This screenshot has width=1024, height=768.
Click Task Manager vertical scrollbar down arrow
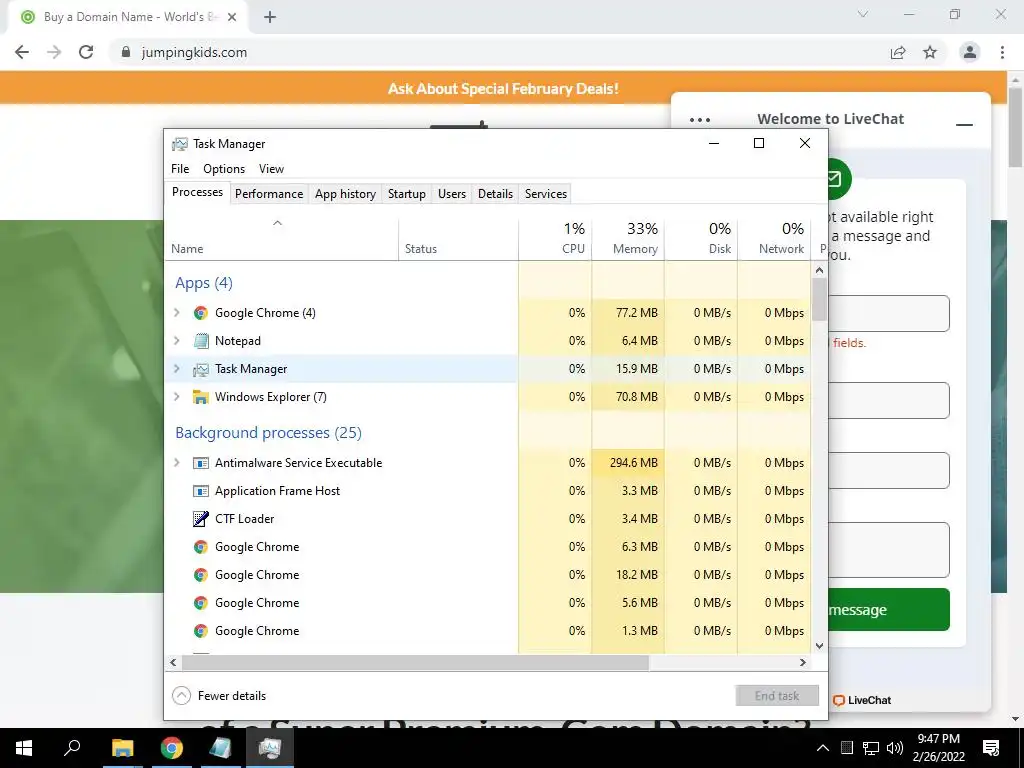coord(820,646)
